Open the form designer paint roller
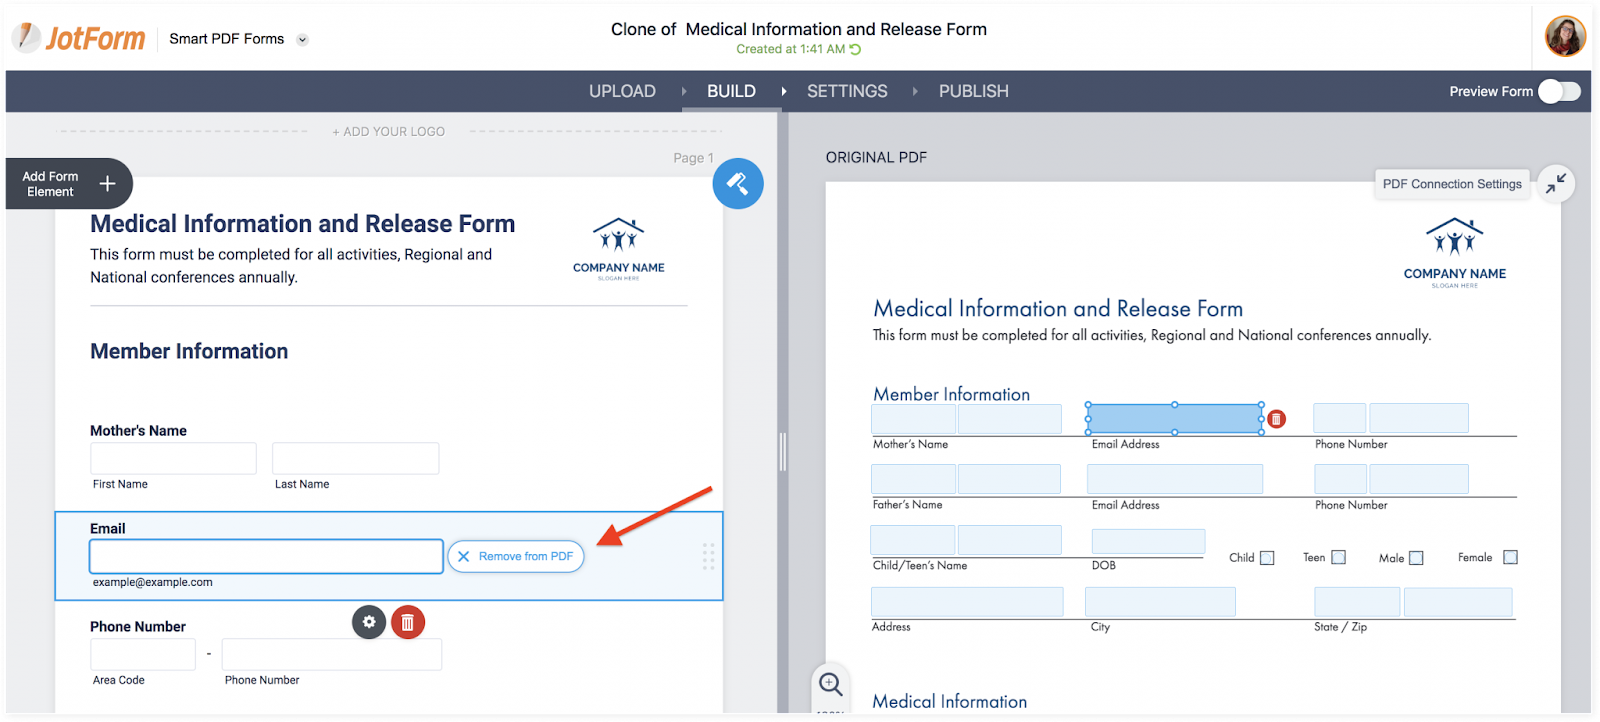This screenshot has width=1600, height=722. (x=738, y=184)
